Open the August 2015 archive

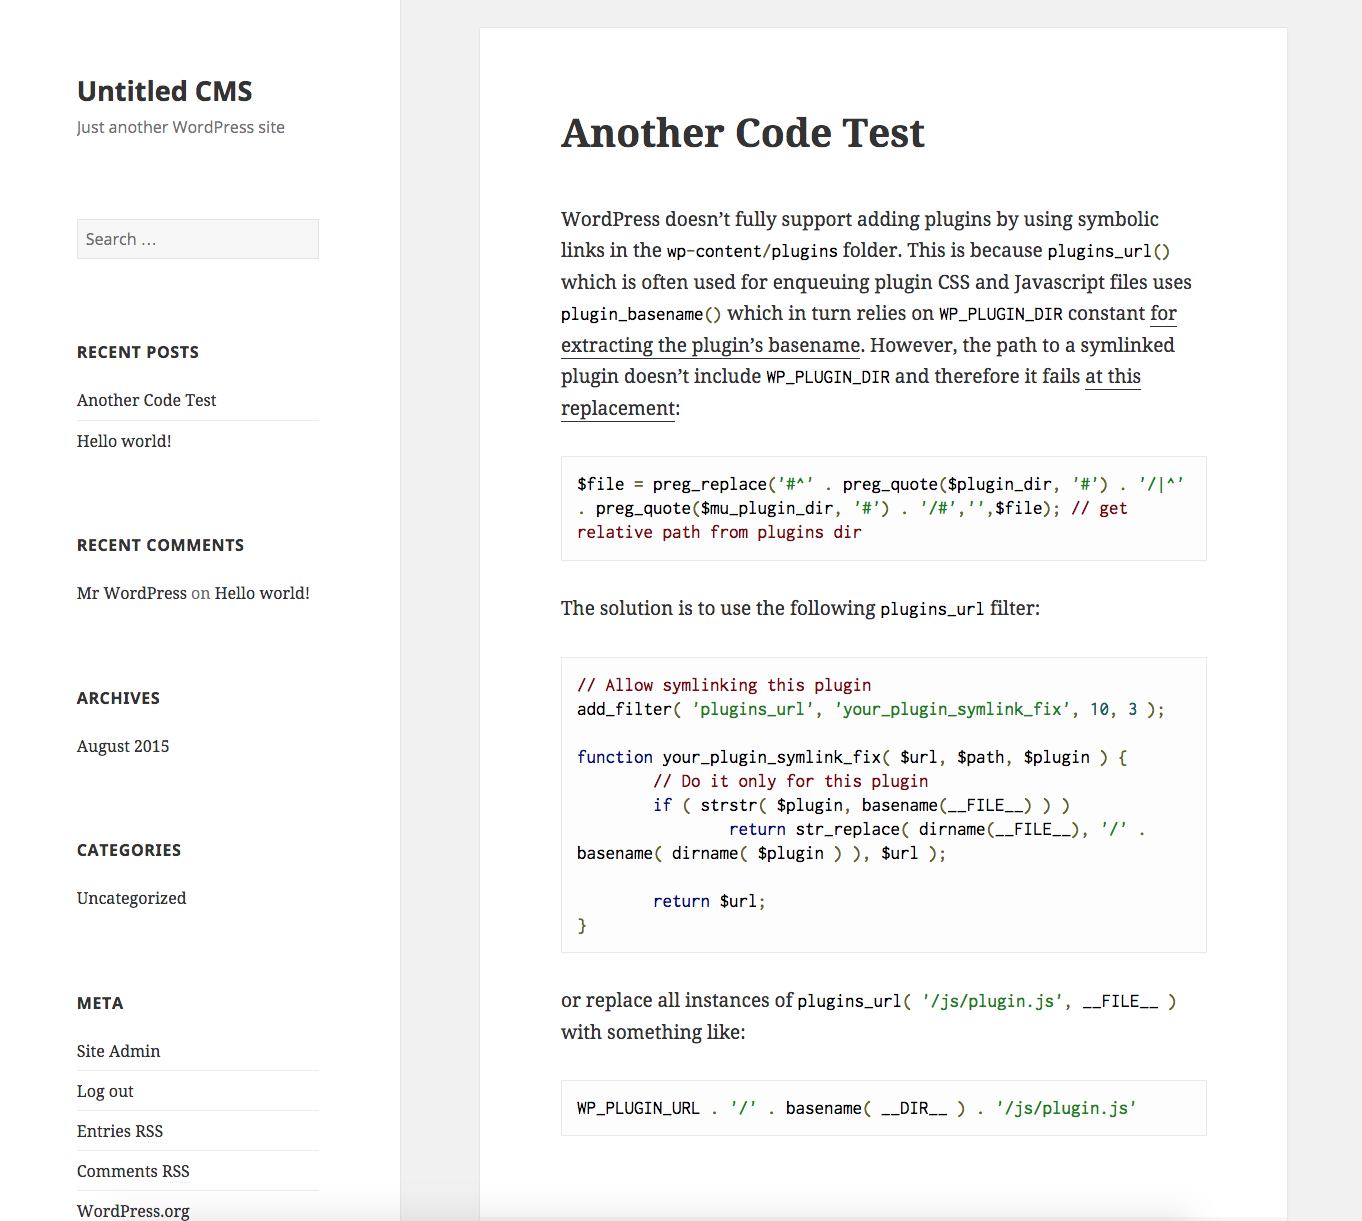[x=123, y=746]
